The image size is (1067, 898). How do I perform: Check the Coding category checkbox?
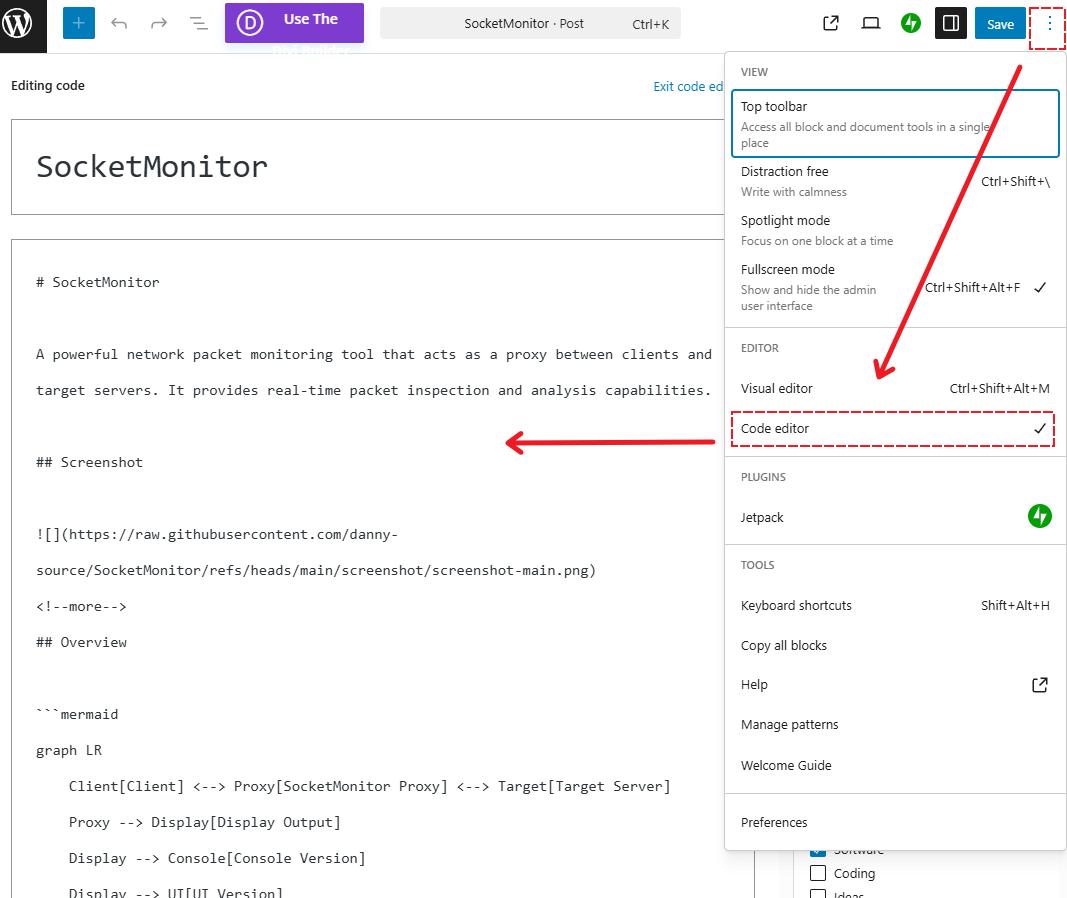[x=818, y=873]
